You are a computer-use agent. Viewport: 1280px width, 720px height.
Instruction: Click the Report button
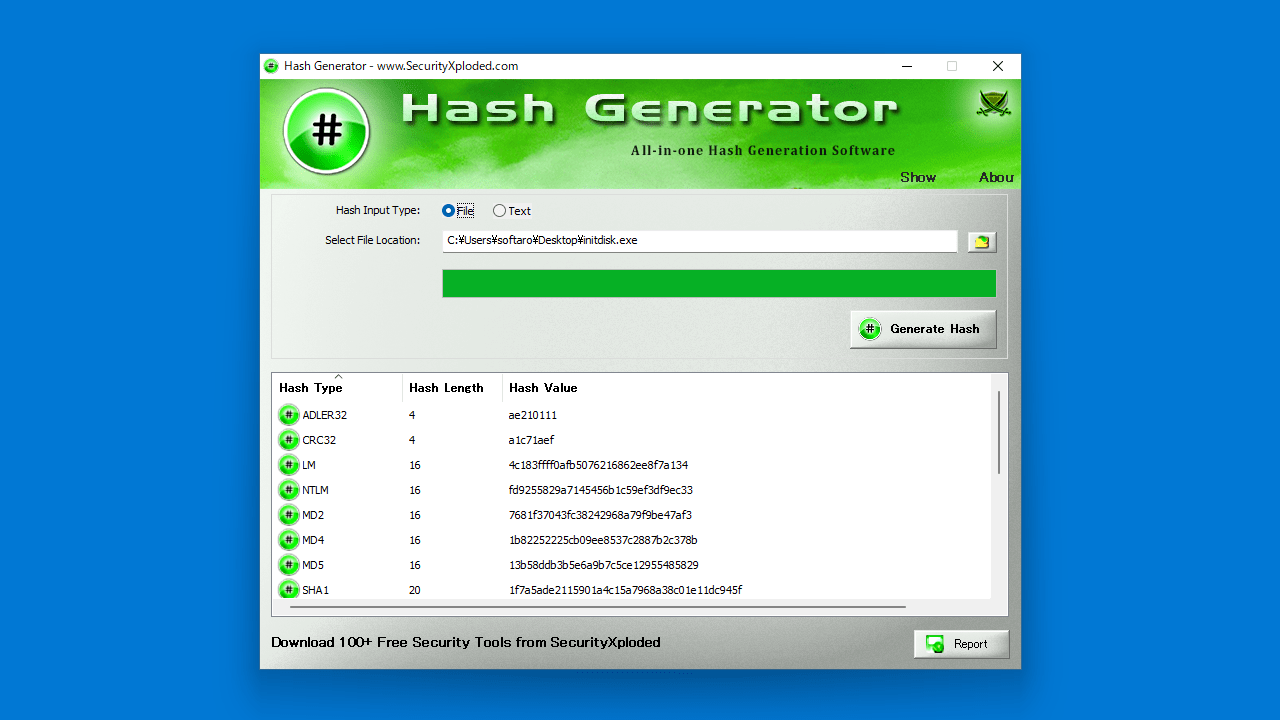tap(961, 644)
